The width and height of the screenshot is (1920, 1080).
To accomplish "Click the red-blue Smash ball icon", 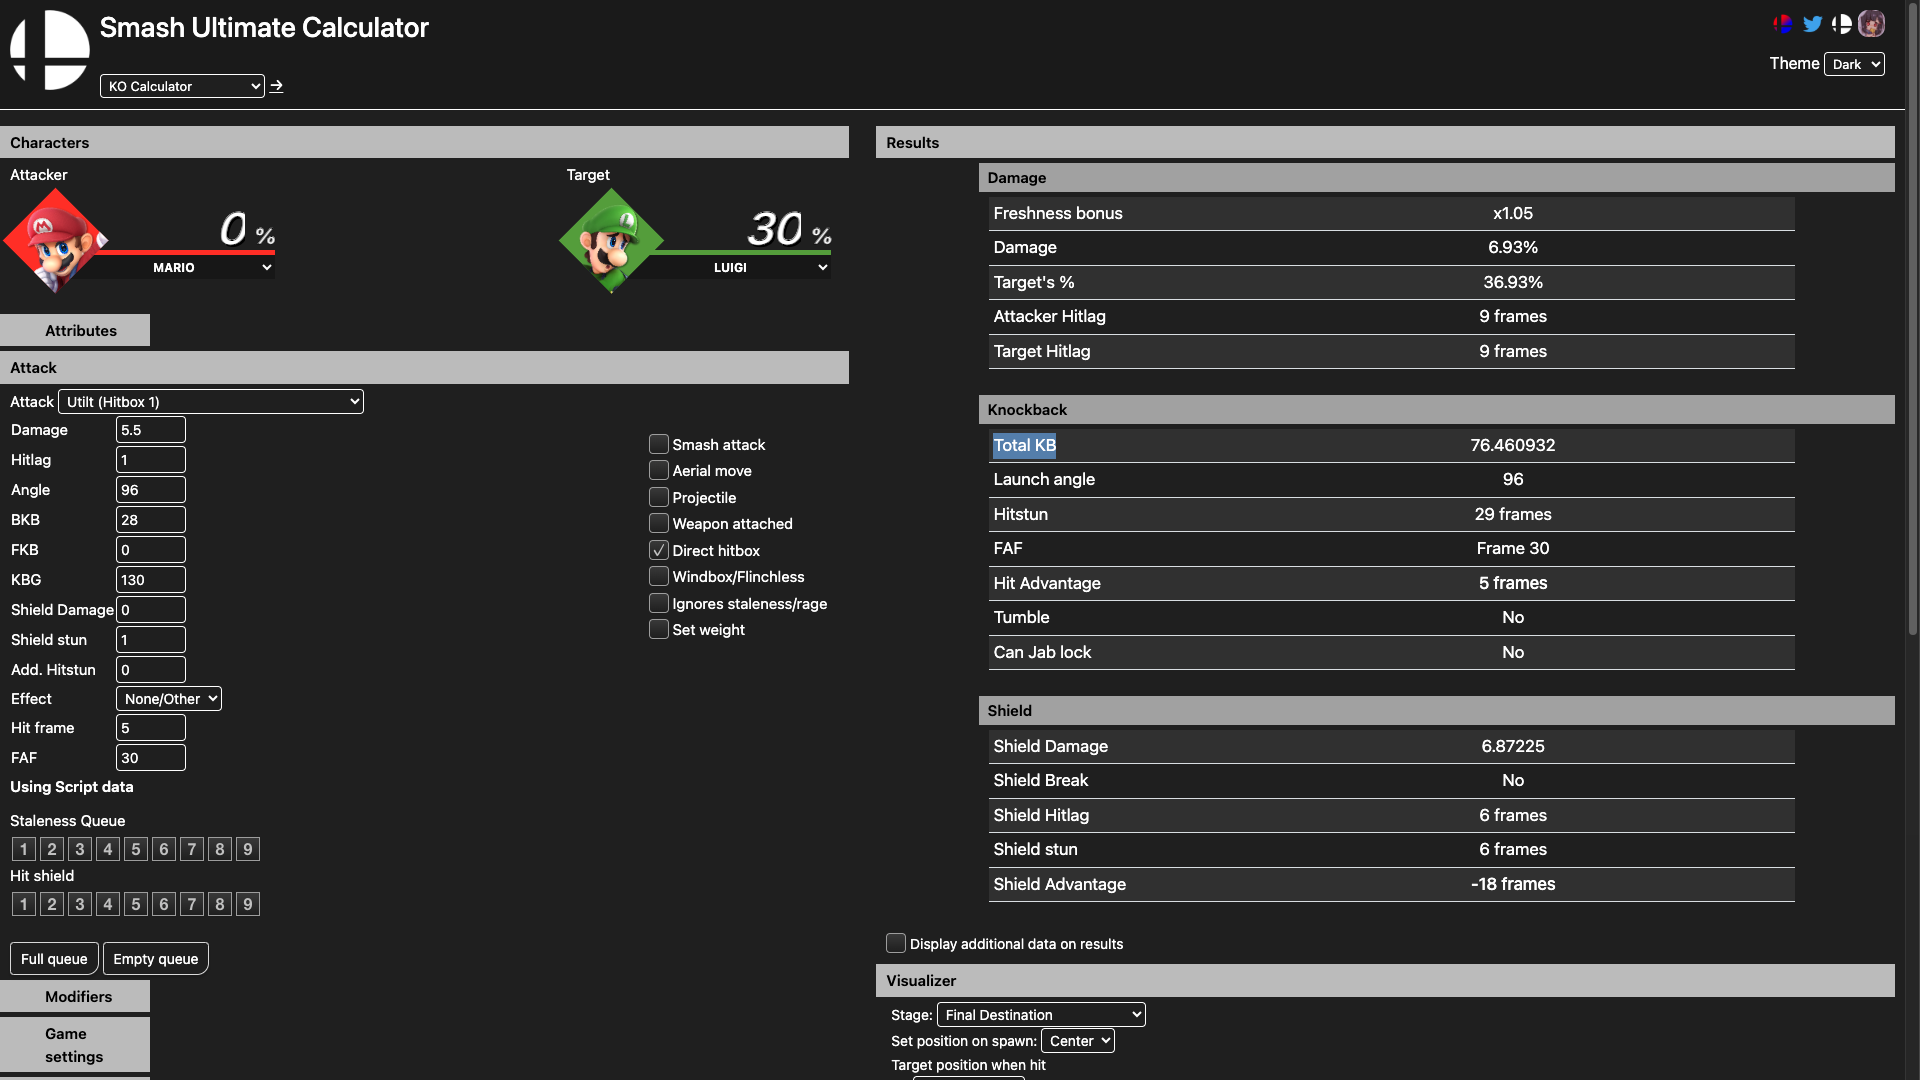I will click(1782, 24).
